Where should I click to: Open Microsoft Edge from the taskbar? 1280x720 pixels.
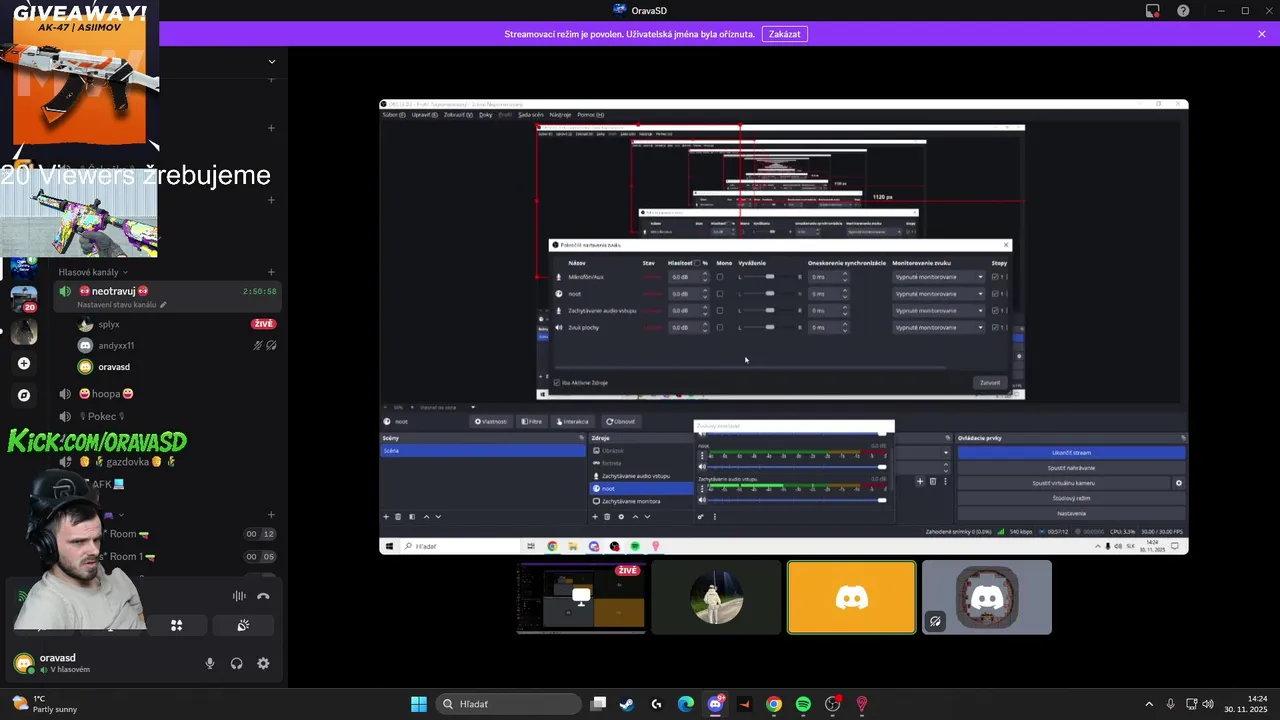pyautogui.click(x=686, y=704)
